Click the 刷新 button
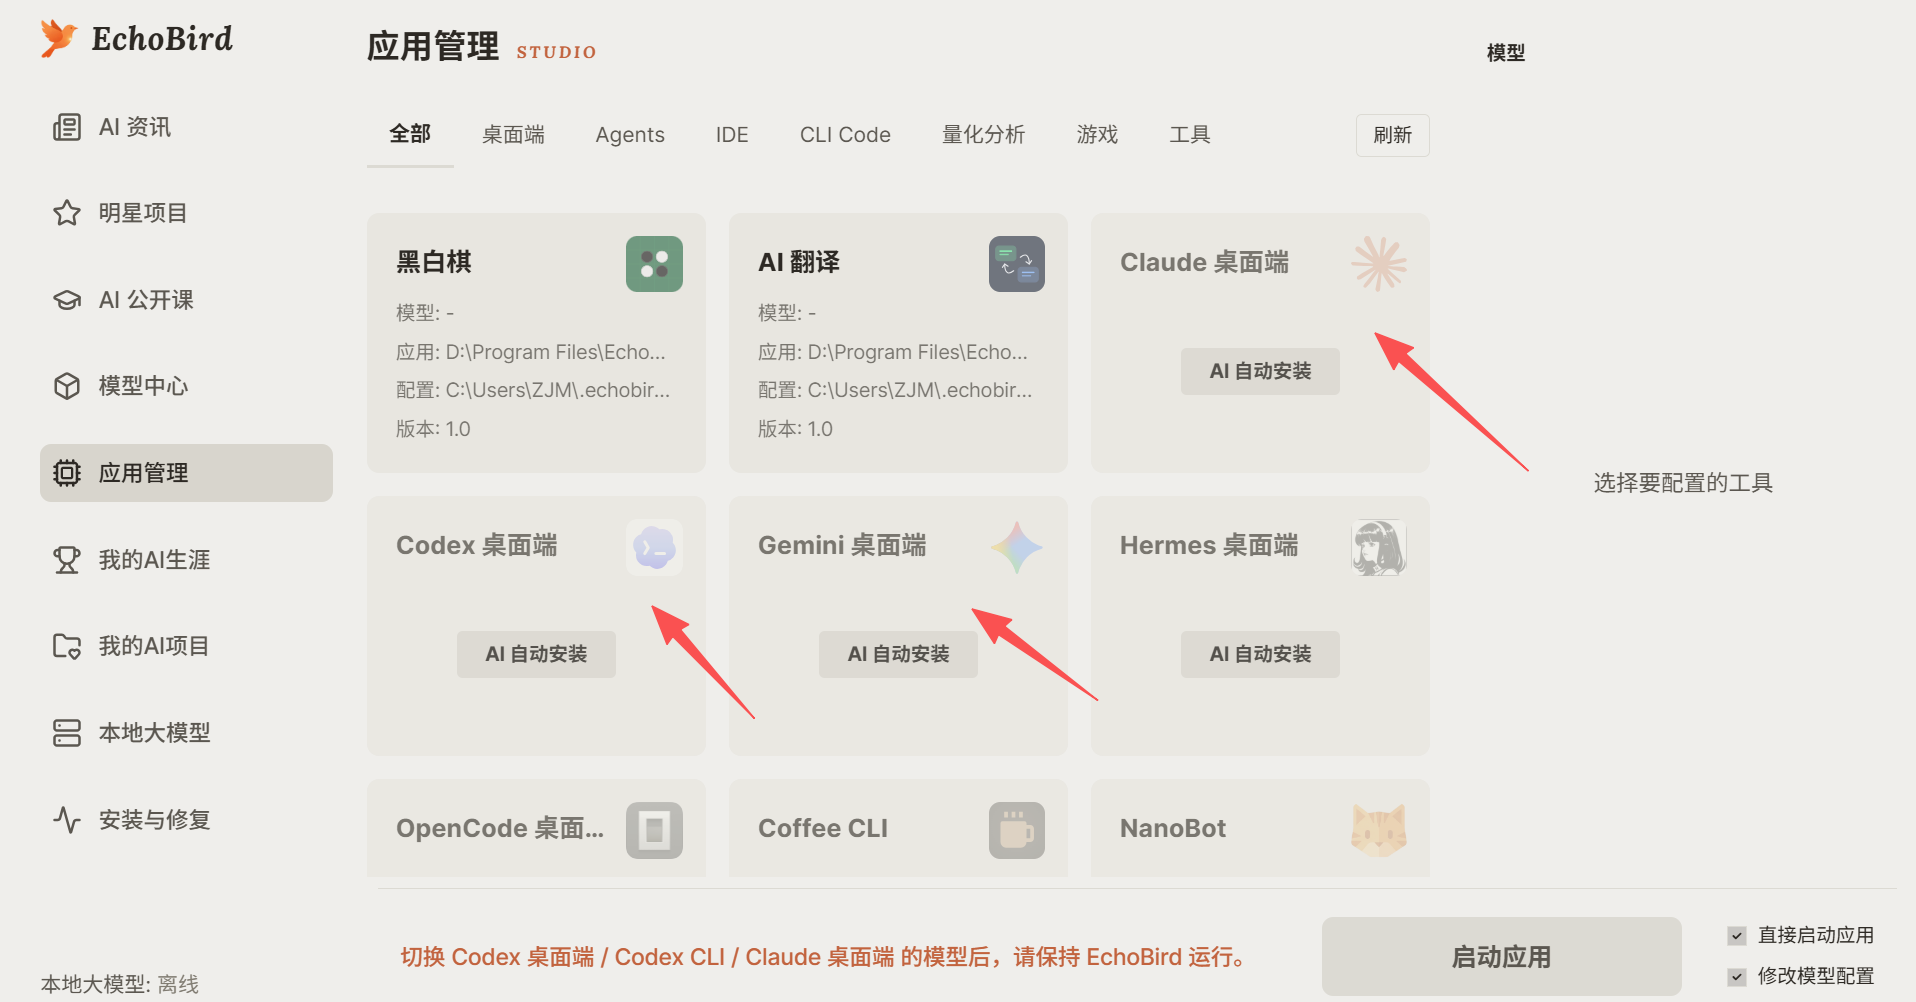The width and height of the screenshot is (1916, 1002). pyautogui.click(x=1393, y=135)
